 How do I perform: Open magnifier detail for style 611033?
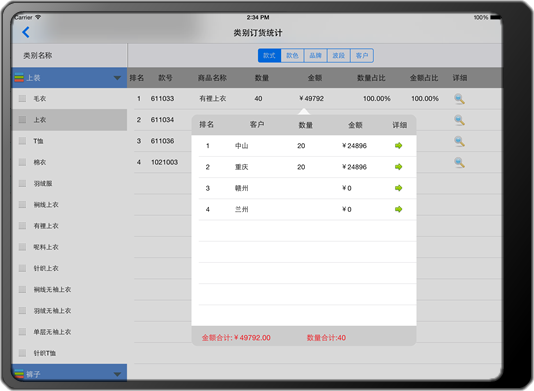(x=459, y=99)
